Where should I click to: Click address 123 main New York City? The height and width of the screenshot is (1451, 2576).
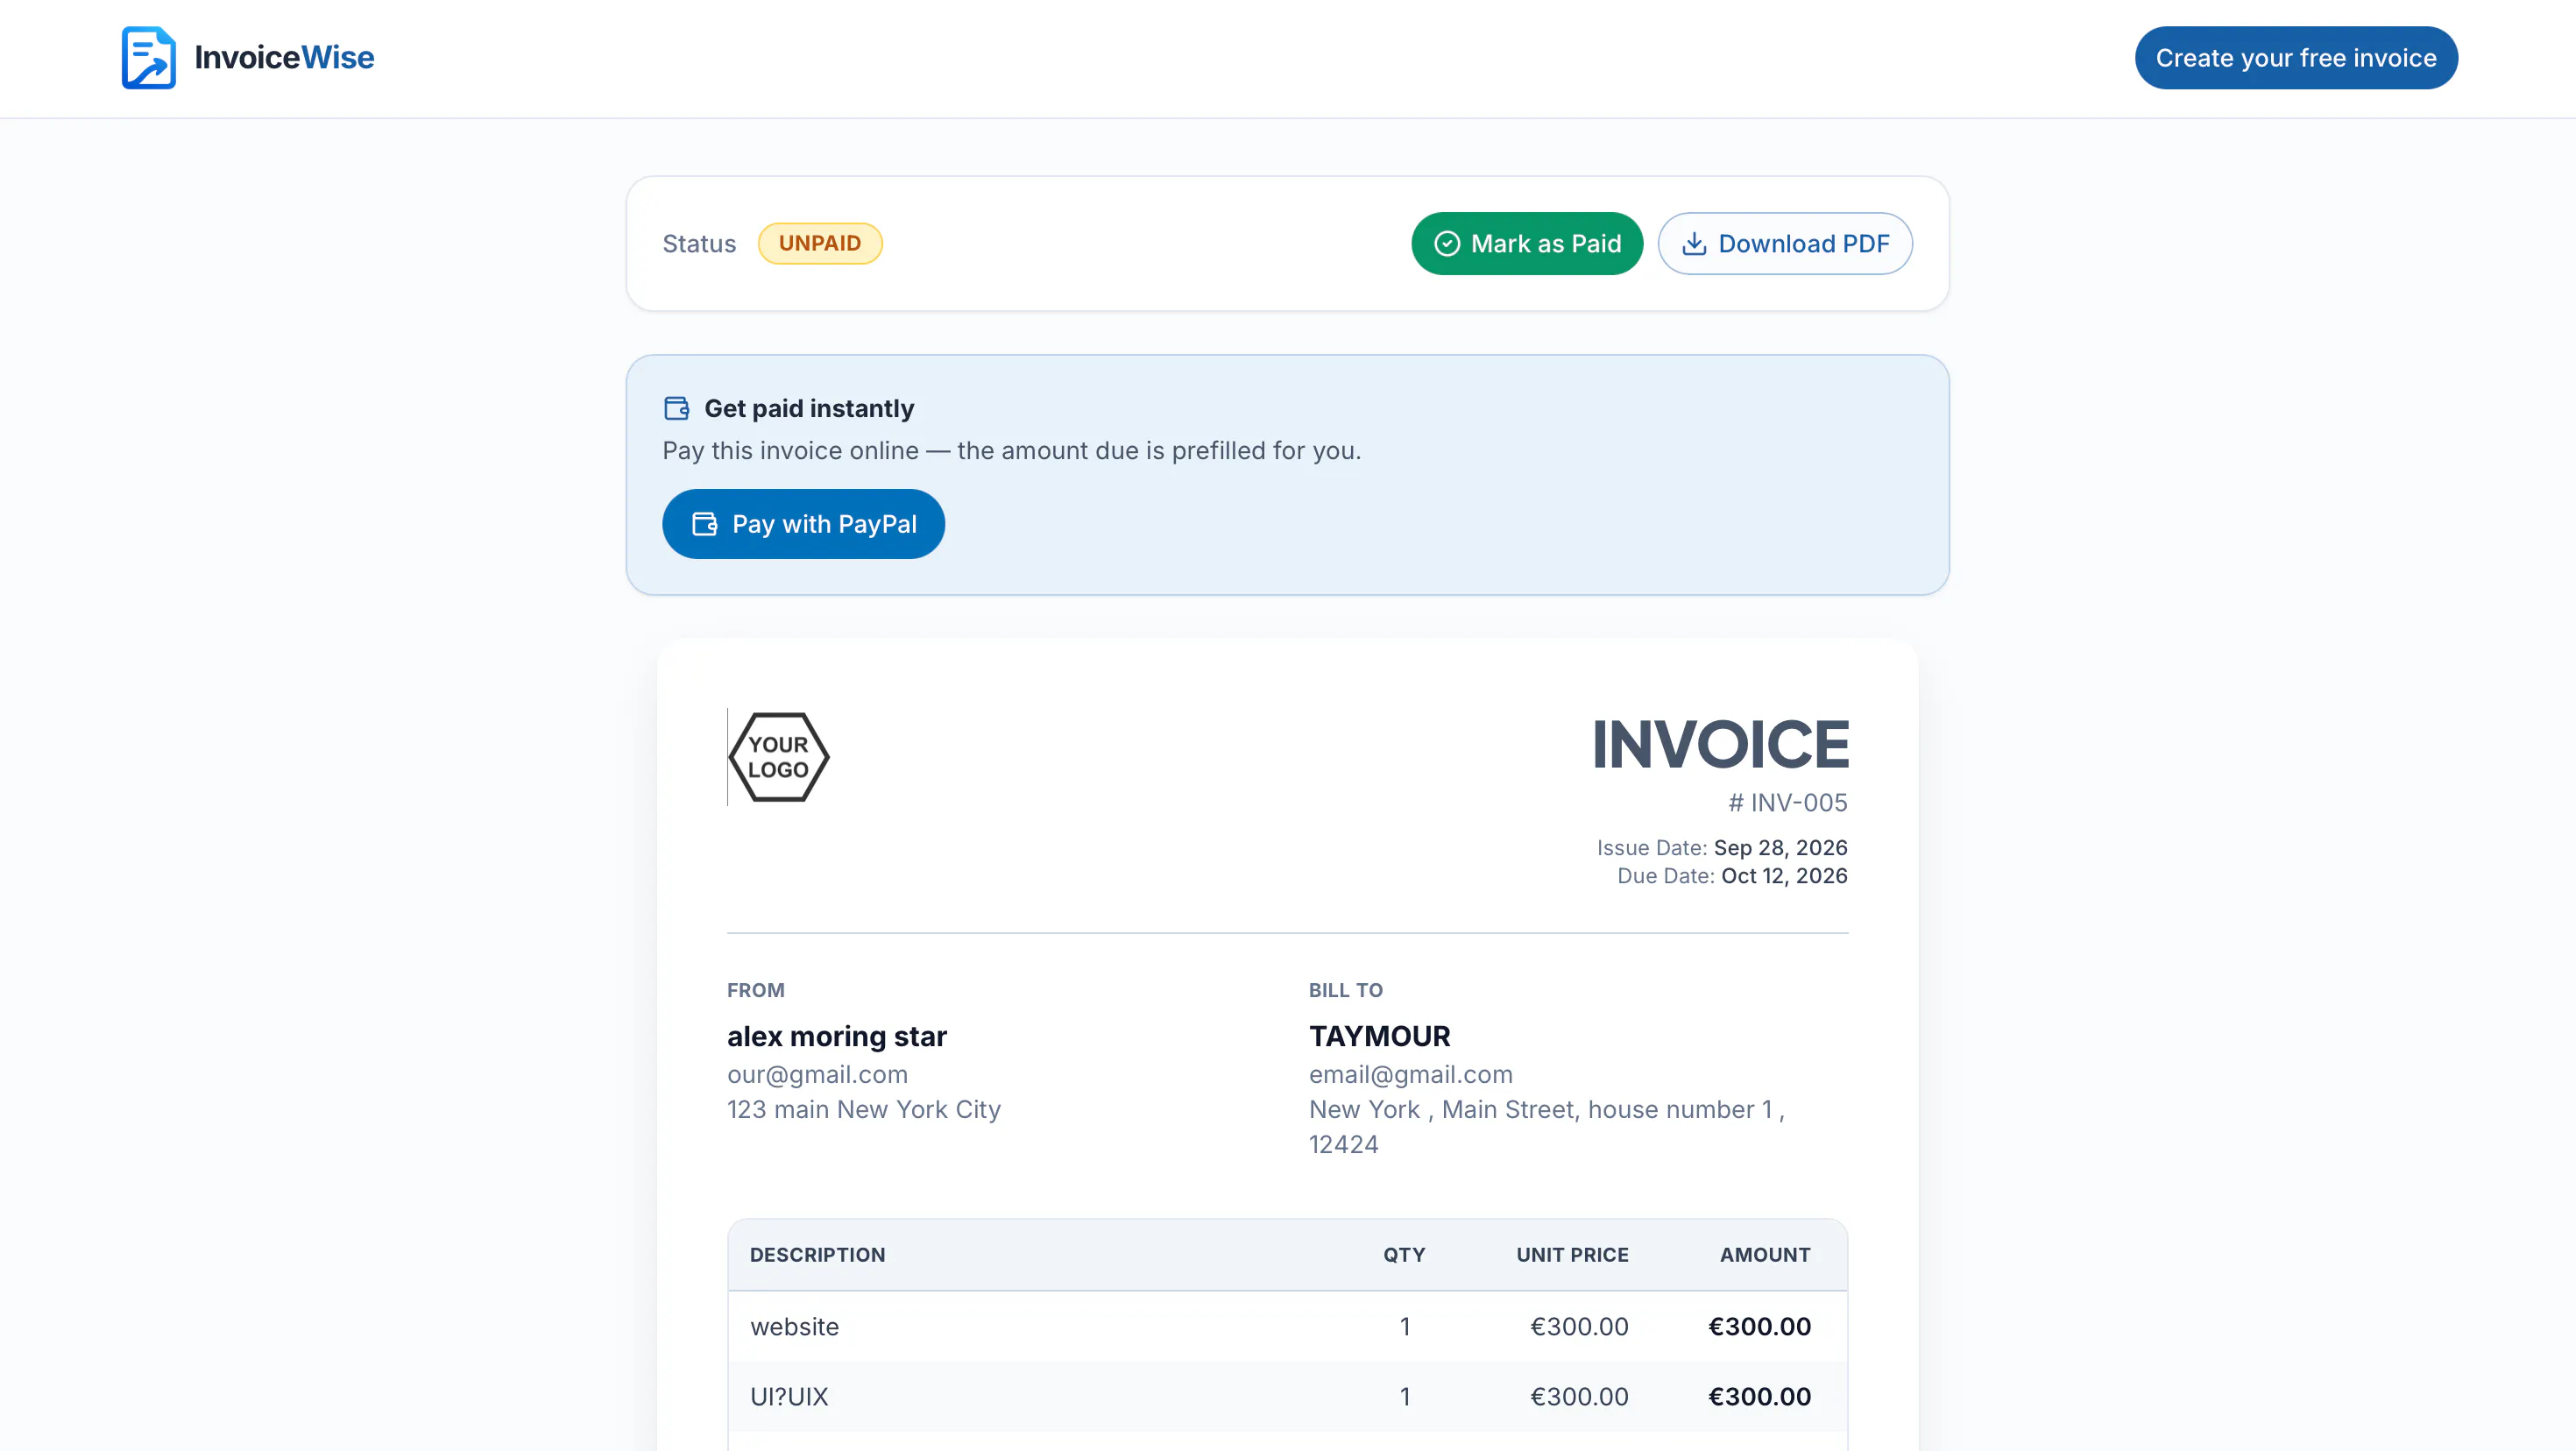864,1109
